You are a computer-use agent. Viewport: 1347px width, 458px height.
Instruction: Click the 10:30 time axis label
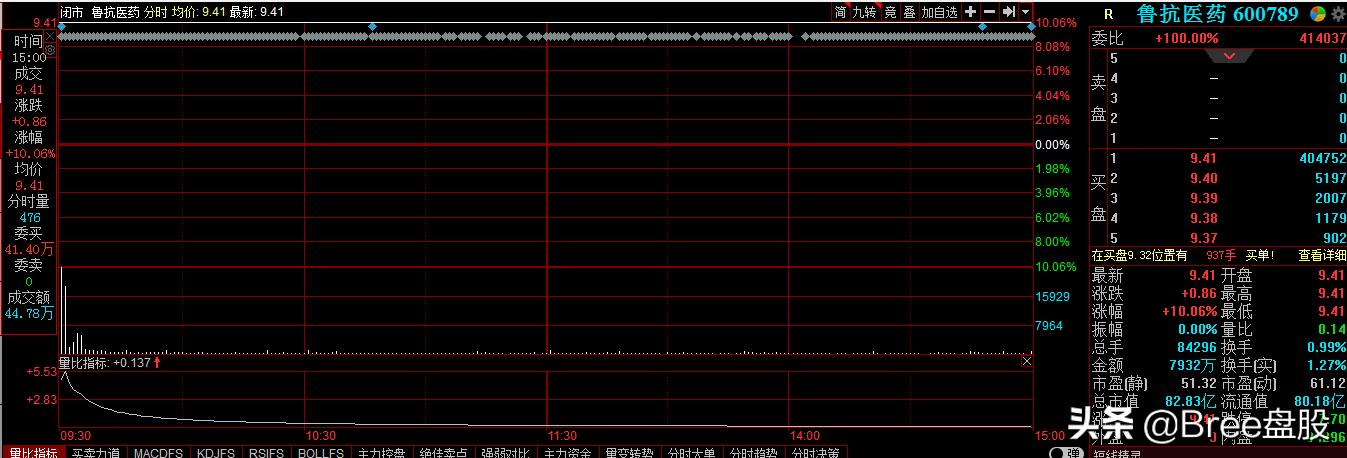point(320,436)
